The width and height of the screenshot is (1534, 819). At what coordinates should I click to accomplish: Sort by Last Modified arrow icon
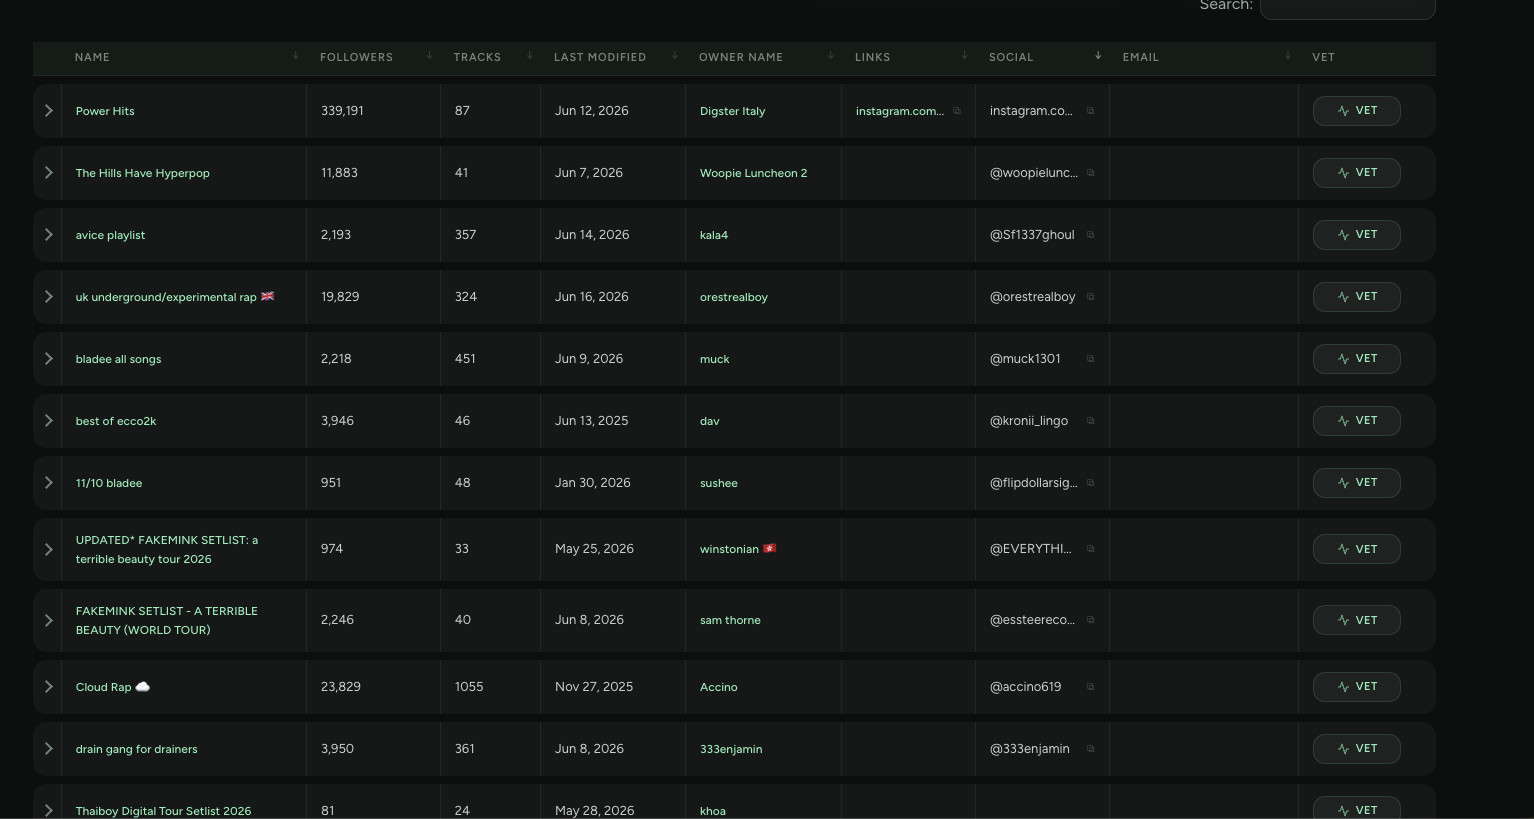[x=675, y=56]
